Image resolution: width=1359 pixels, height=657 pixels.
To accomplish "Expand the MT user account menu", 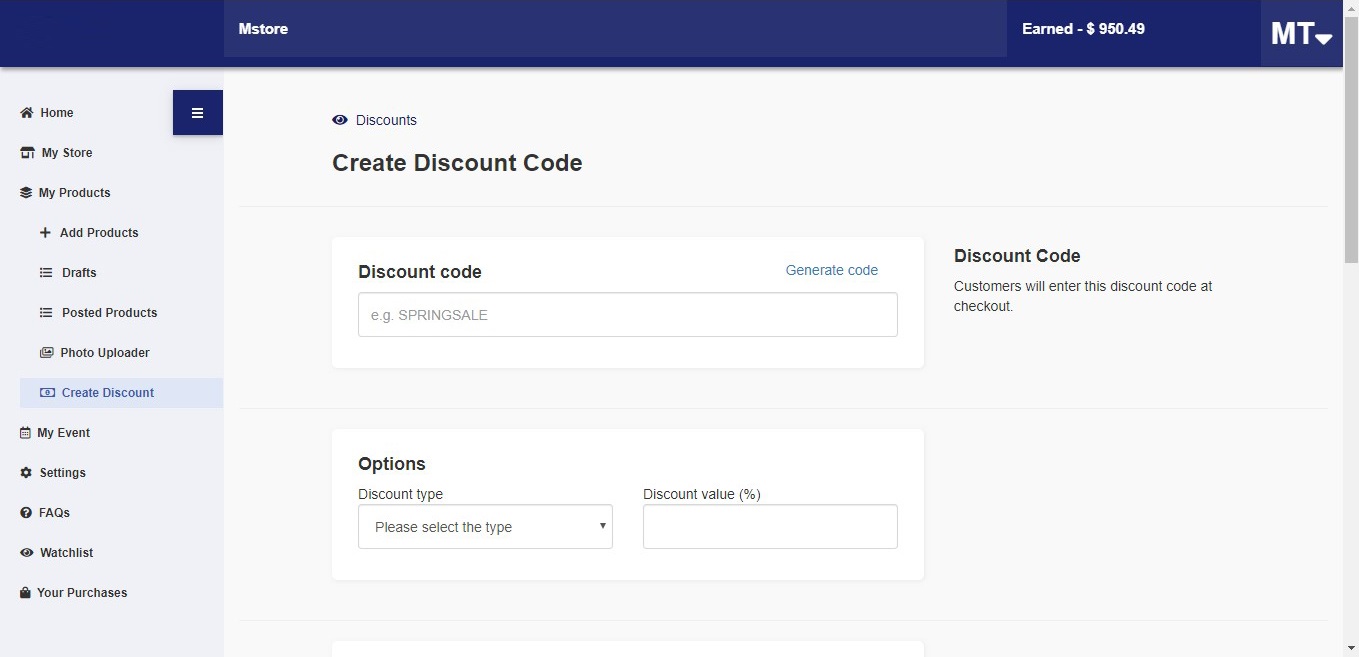I will click(x=1301, y=34).
